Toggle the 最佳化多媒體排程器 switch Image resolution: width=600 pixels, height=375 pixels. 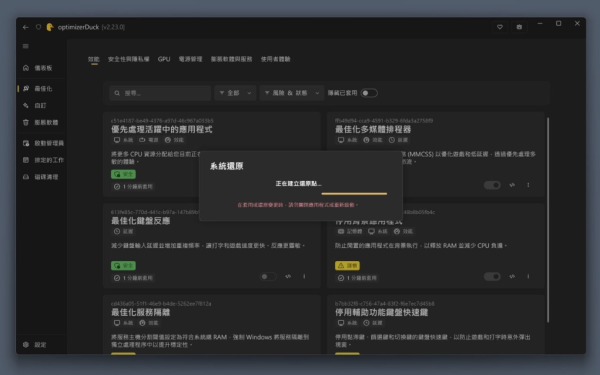point(492,185)
